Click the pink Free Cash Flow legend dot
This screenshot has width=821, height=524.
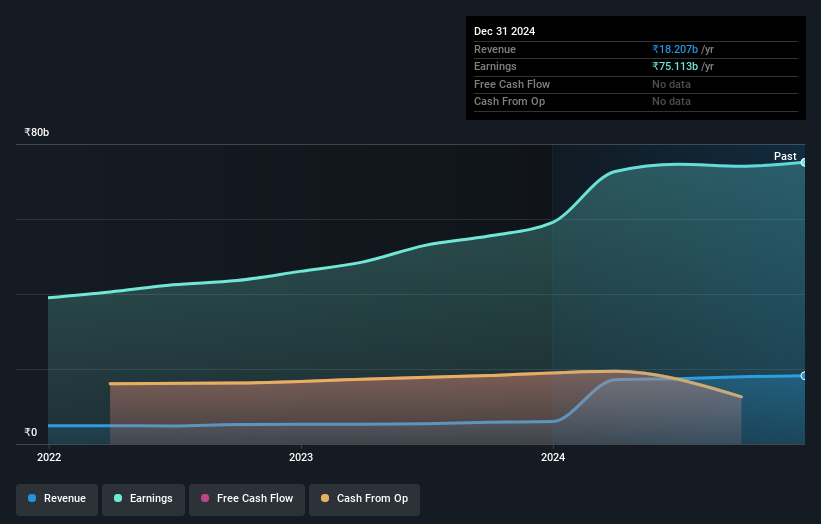click(205, 498)
